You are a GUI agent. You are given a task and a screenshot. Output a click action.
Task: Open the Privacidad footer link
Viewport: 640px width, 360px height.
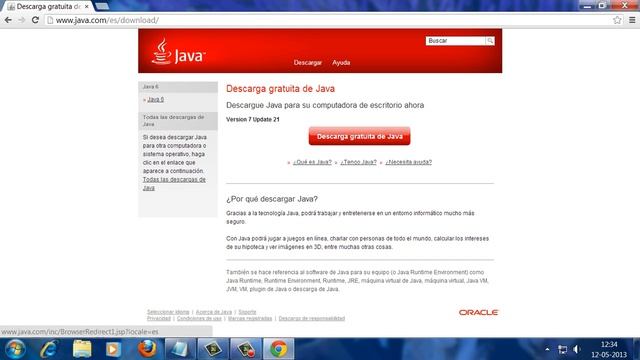(159, 318)
